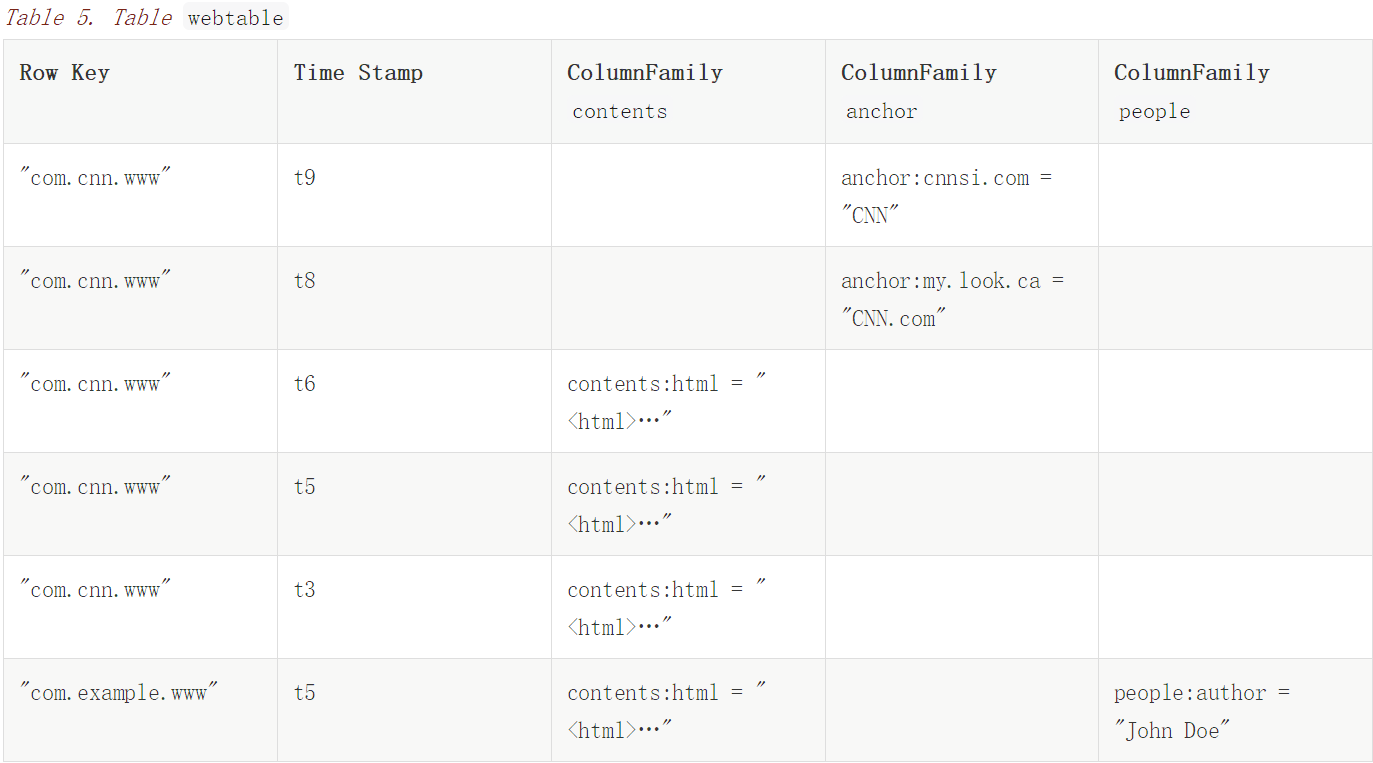1373x763 pixels.
Task: Click the contents:html cell in the t6 row
Action: tap(666, 402)
